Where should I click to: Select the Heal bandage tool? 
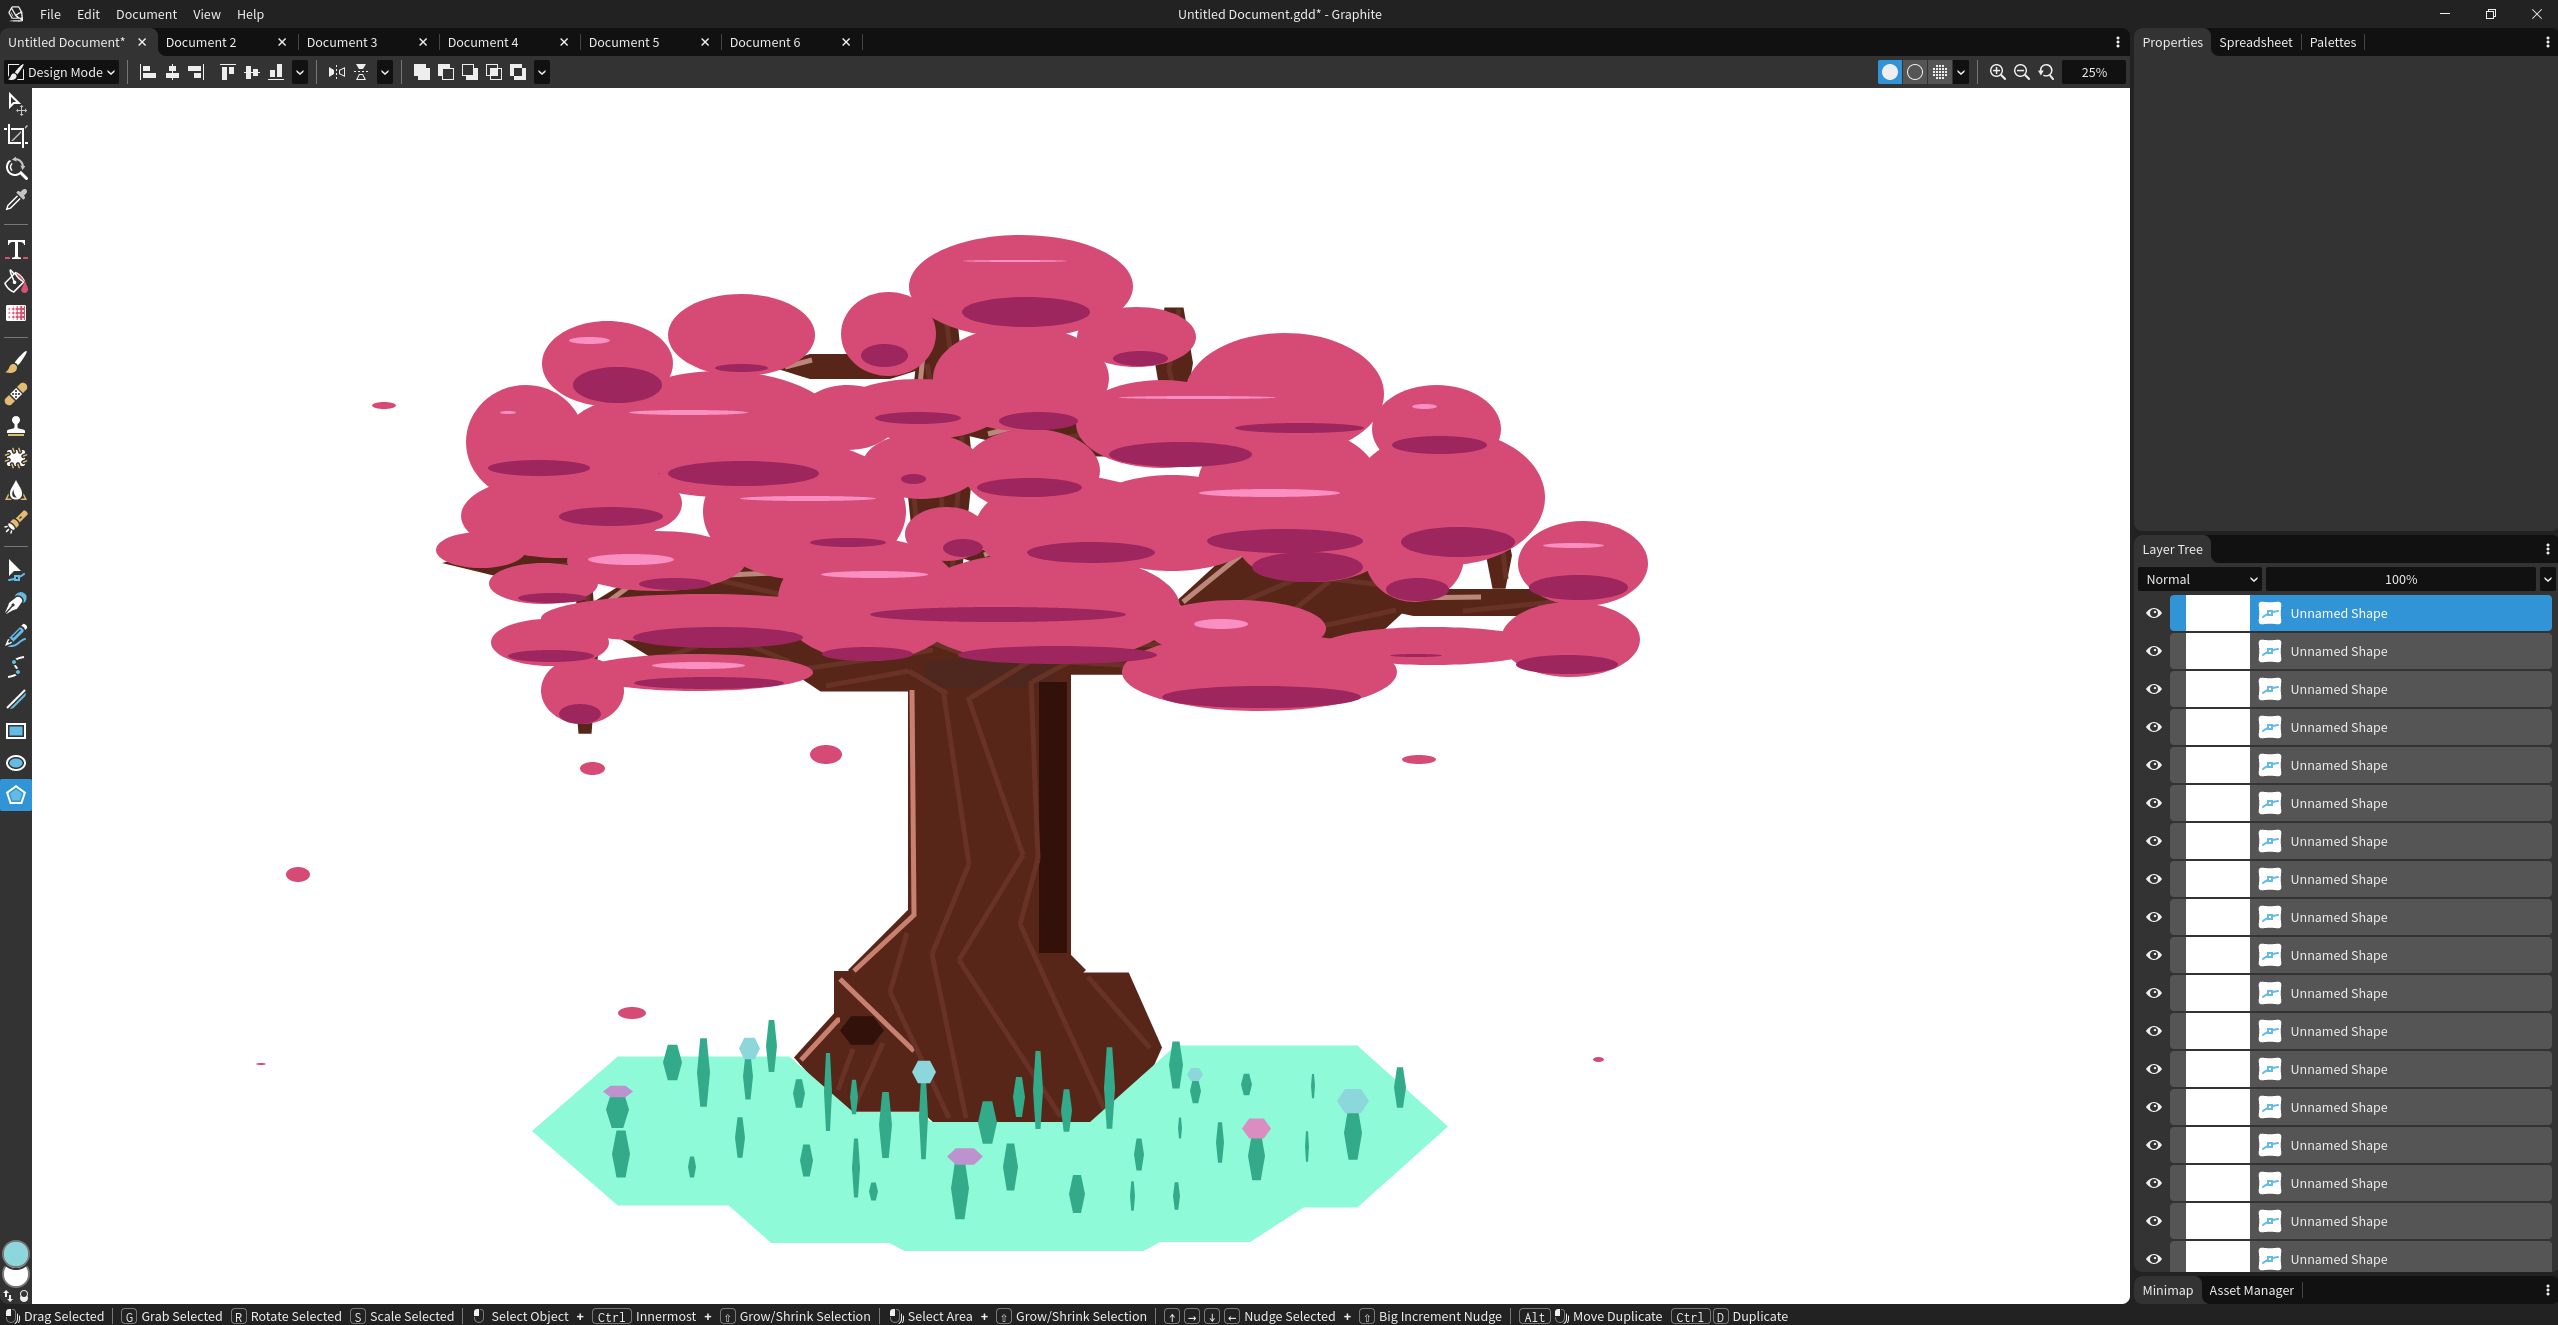[16, 394]
